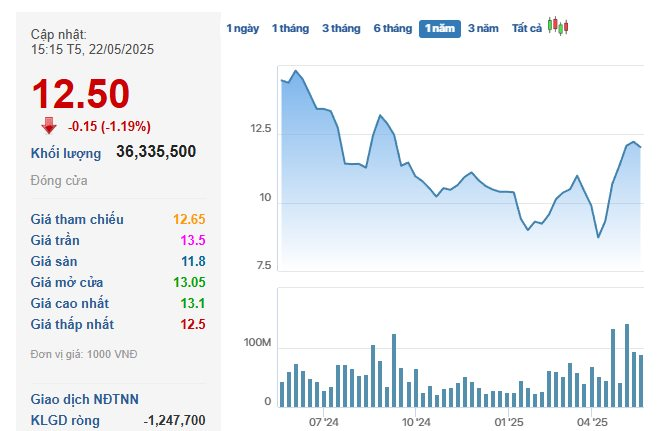Click the Giá trần value 13.5
This screenshot has height=431, width=660.
point(192,240)
